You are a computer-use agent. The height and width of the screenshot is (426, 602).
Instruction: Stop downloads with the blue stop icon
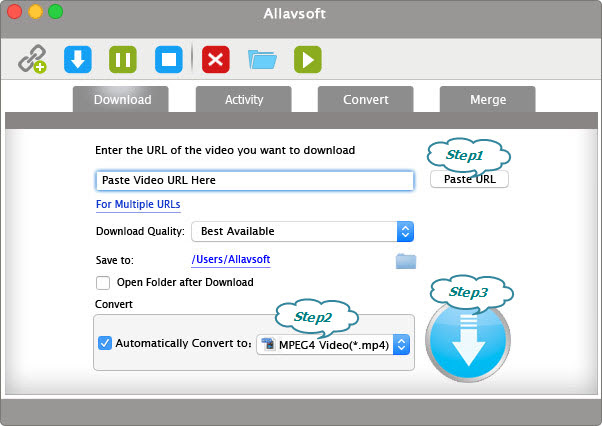[x=169, y=59]
